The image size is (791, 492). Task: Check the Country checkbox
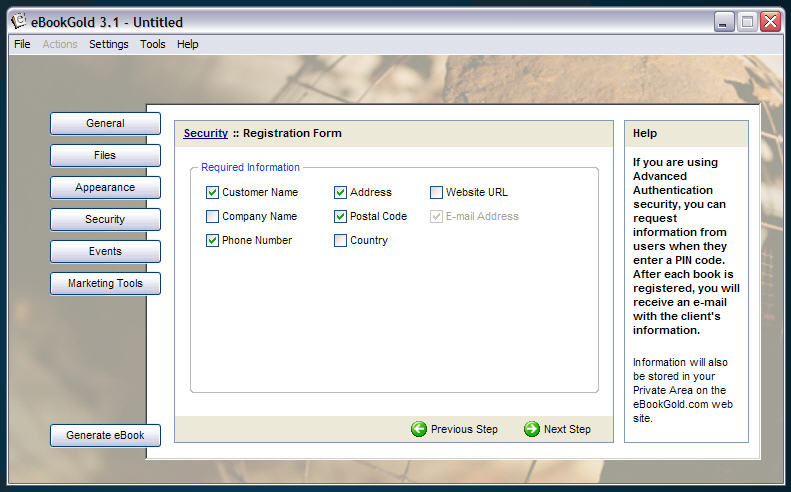(x=340, y=240)
